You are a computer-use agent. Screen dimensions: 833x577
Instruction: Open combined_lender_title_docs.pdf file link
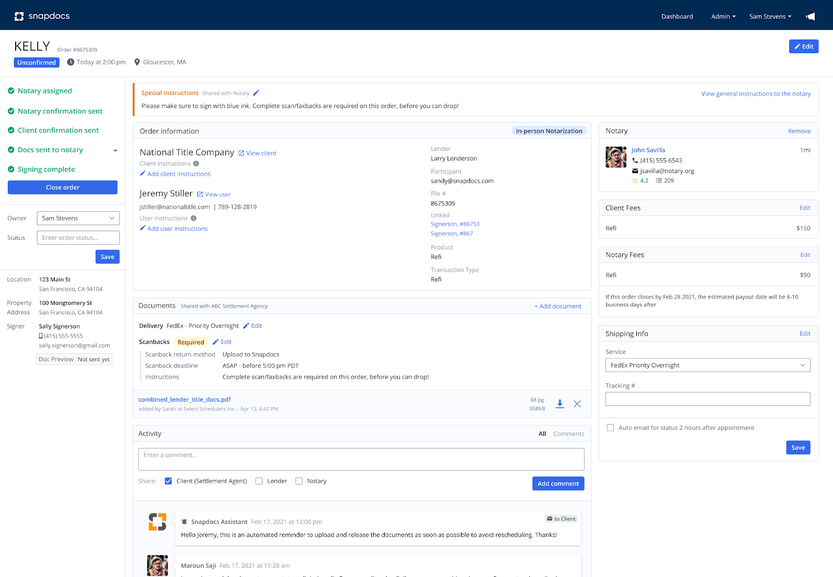184,400
